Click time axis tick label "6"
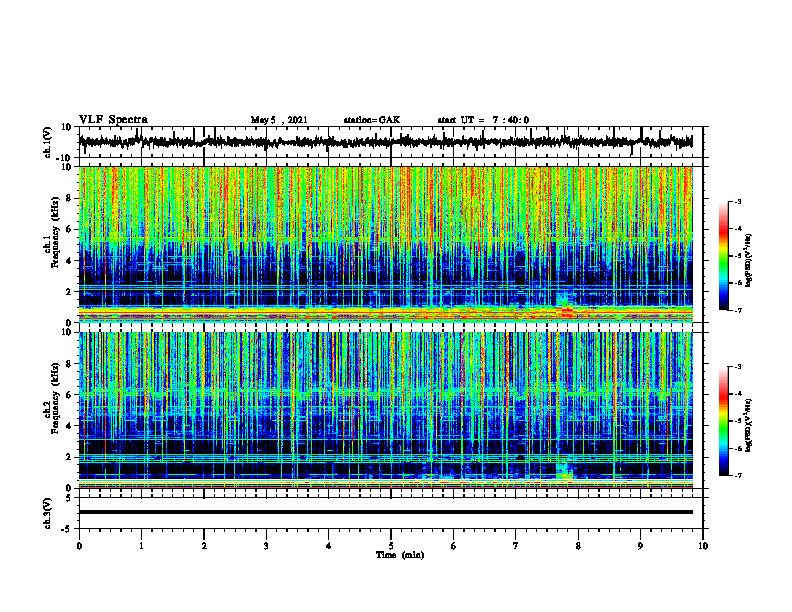This screenshot has height=612, width=792. point(454,546)
